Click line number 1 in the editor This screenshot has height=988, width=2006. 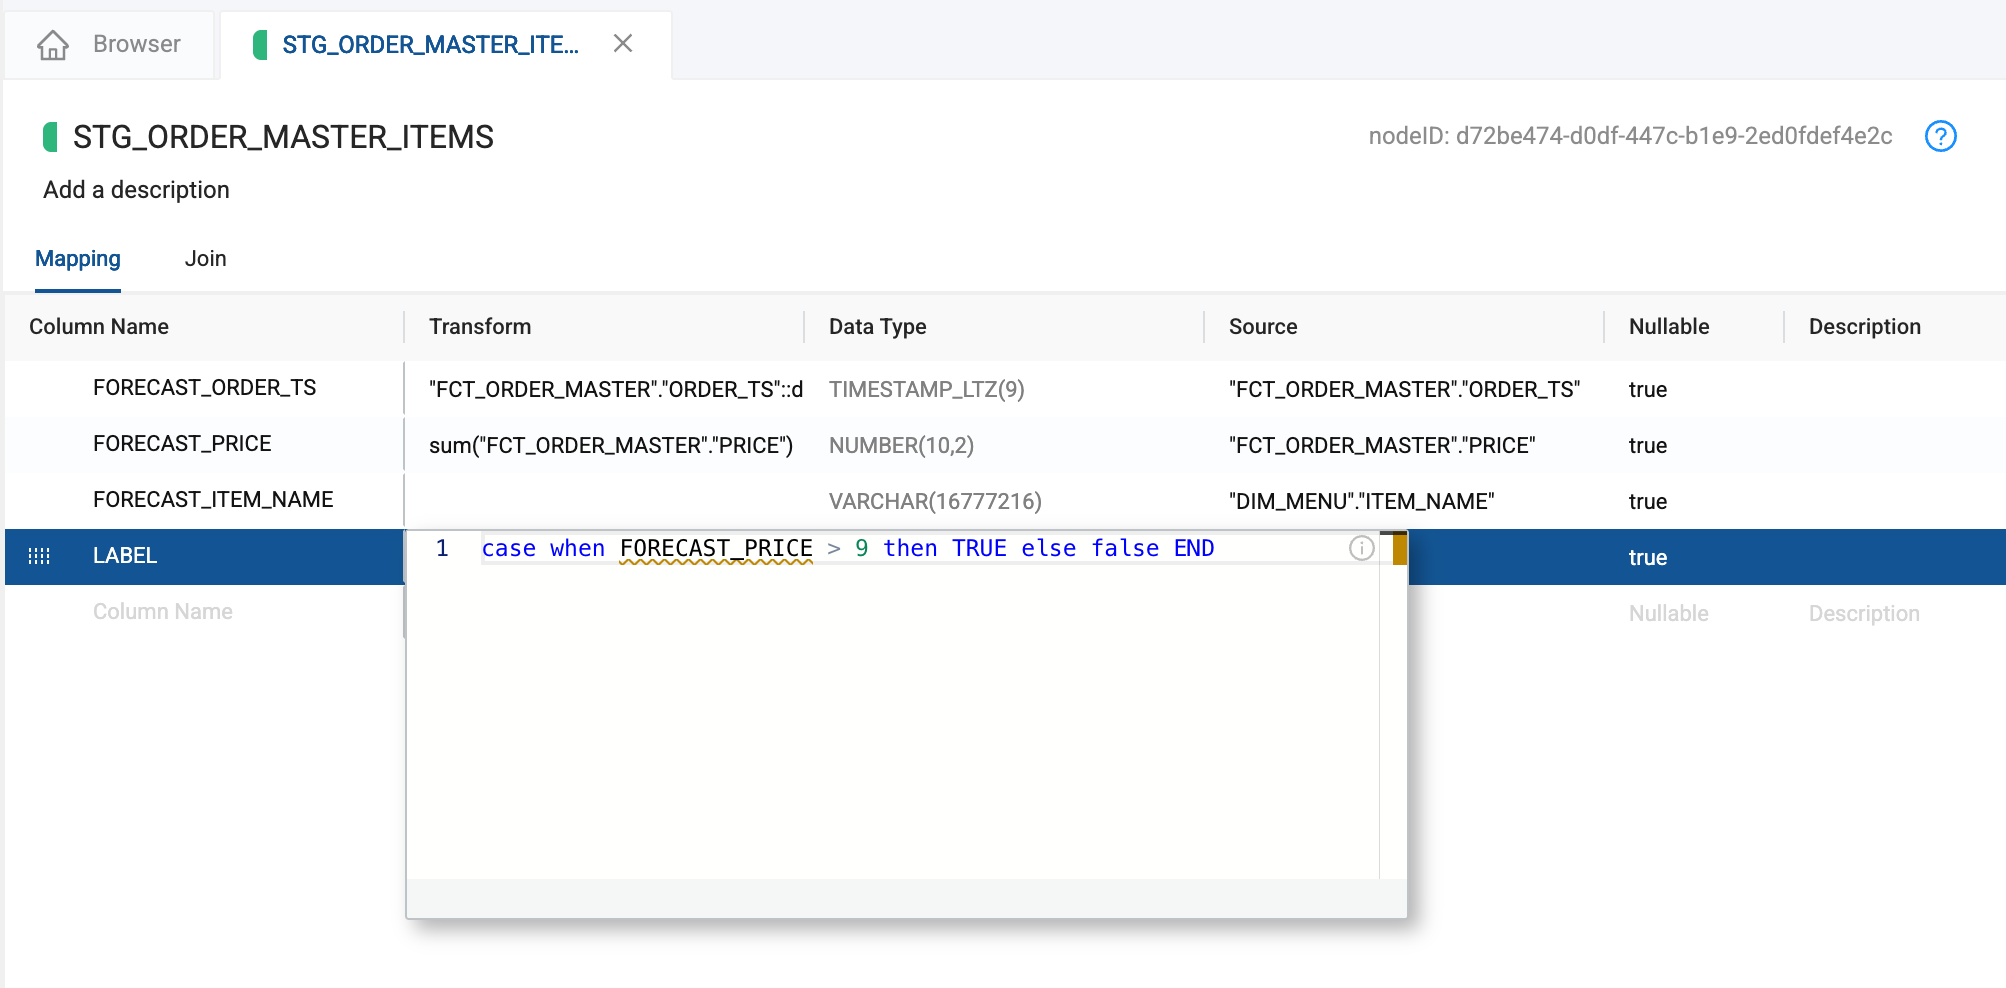coord(442,549)
